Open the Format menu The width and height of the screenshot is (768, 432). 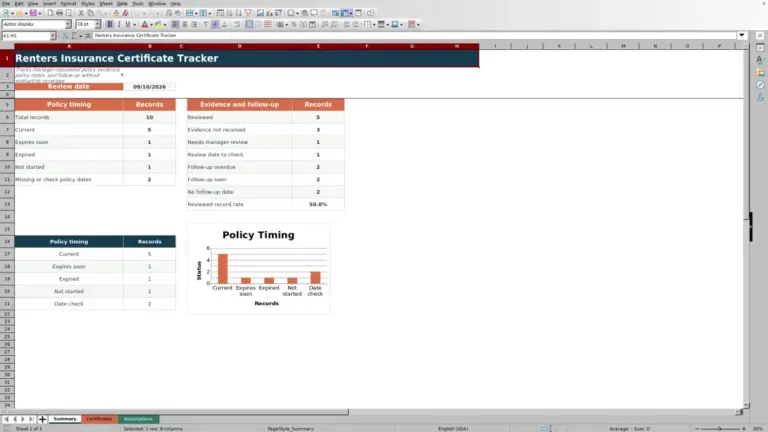68,3
